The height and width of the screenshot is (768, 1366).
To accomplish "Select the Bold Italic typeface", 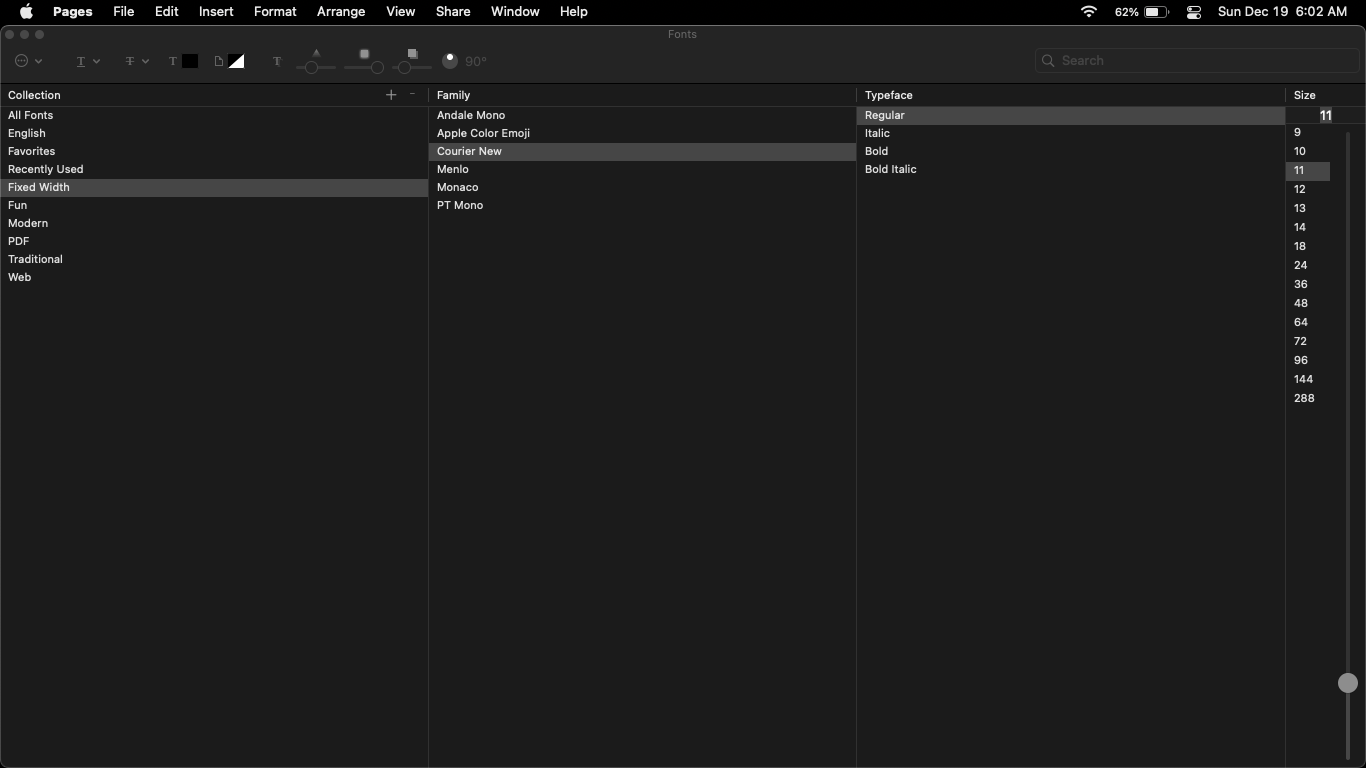I will pos(1071,170).
